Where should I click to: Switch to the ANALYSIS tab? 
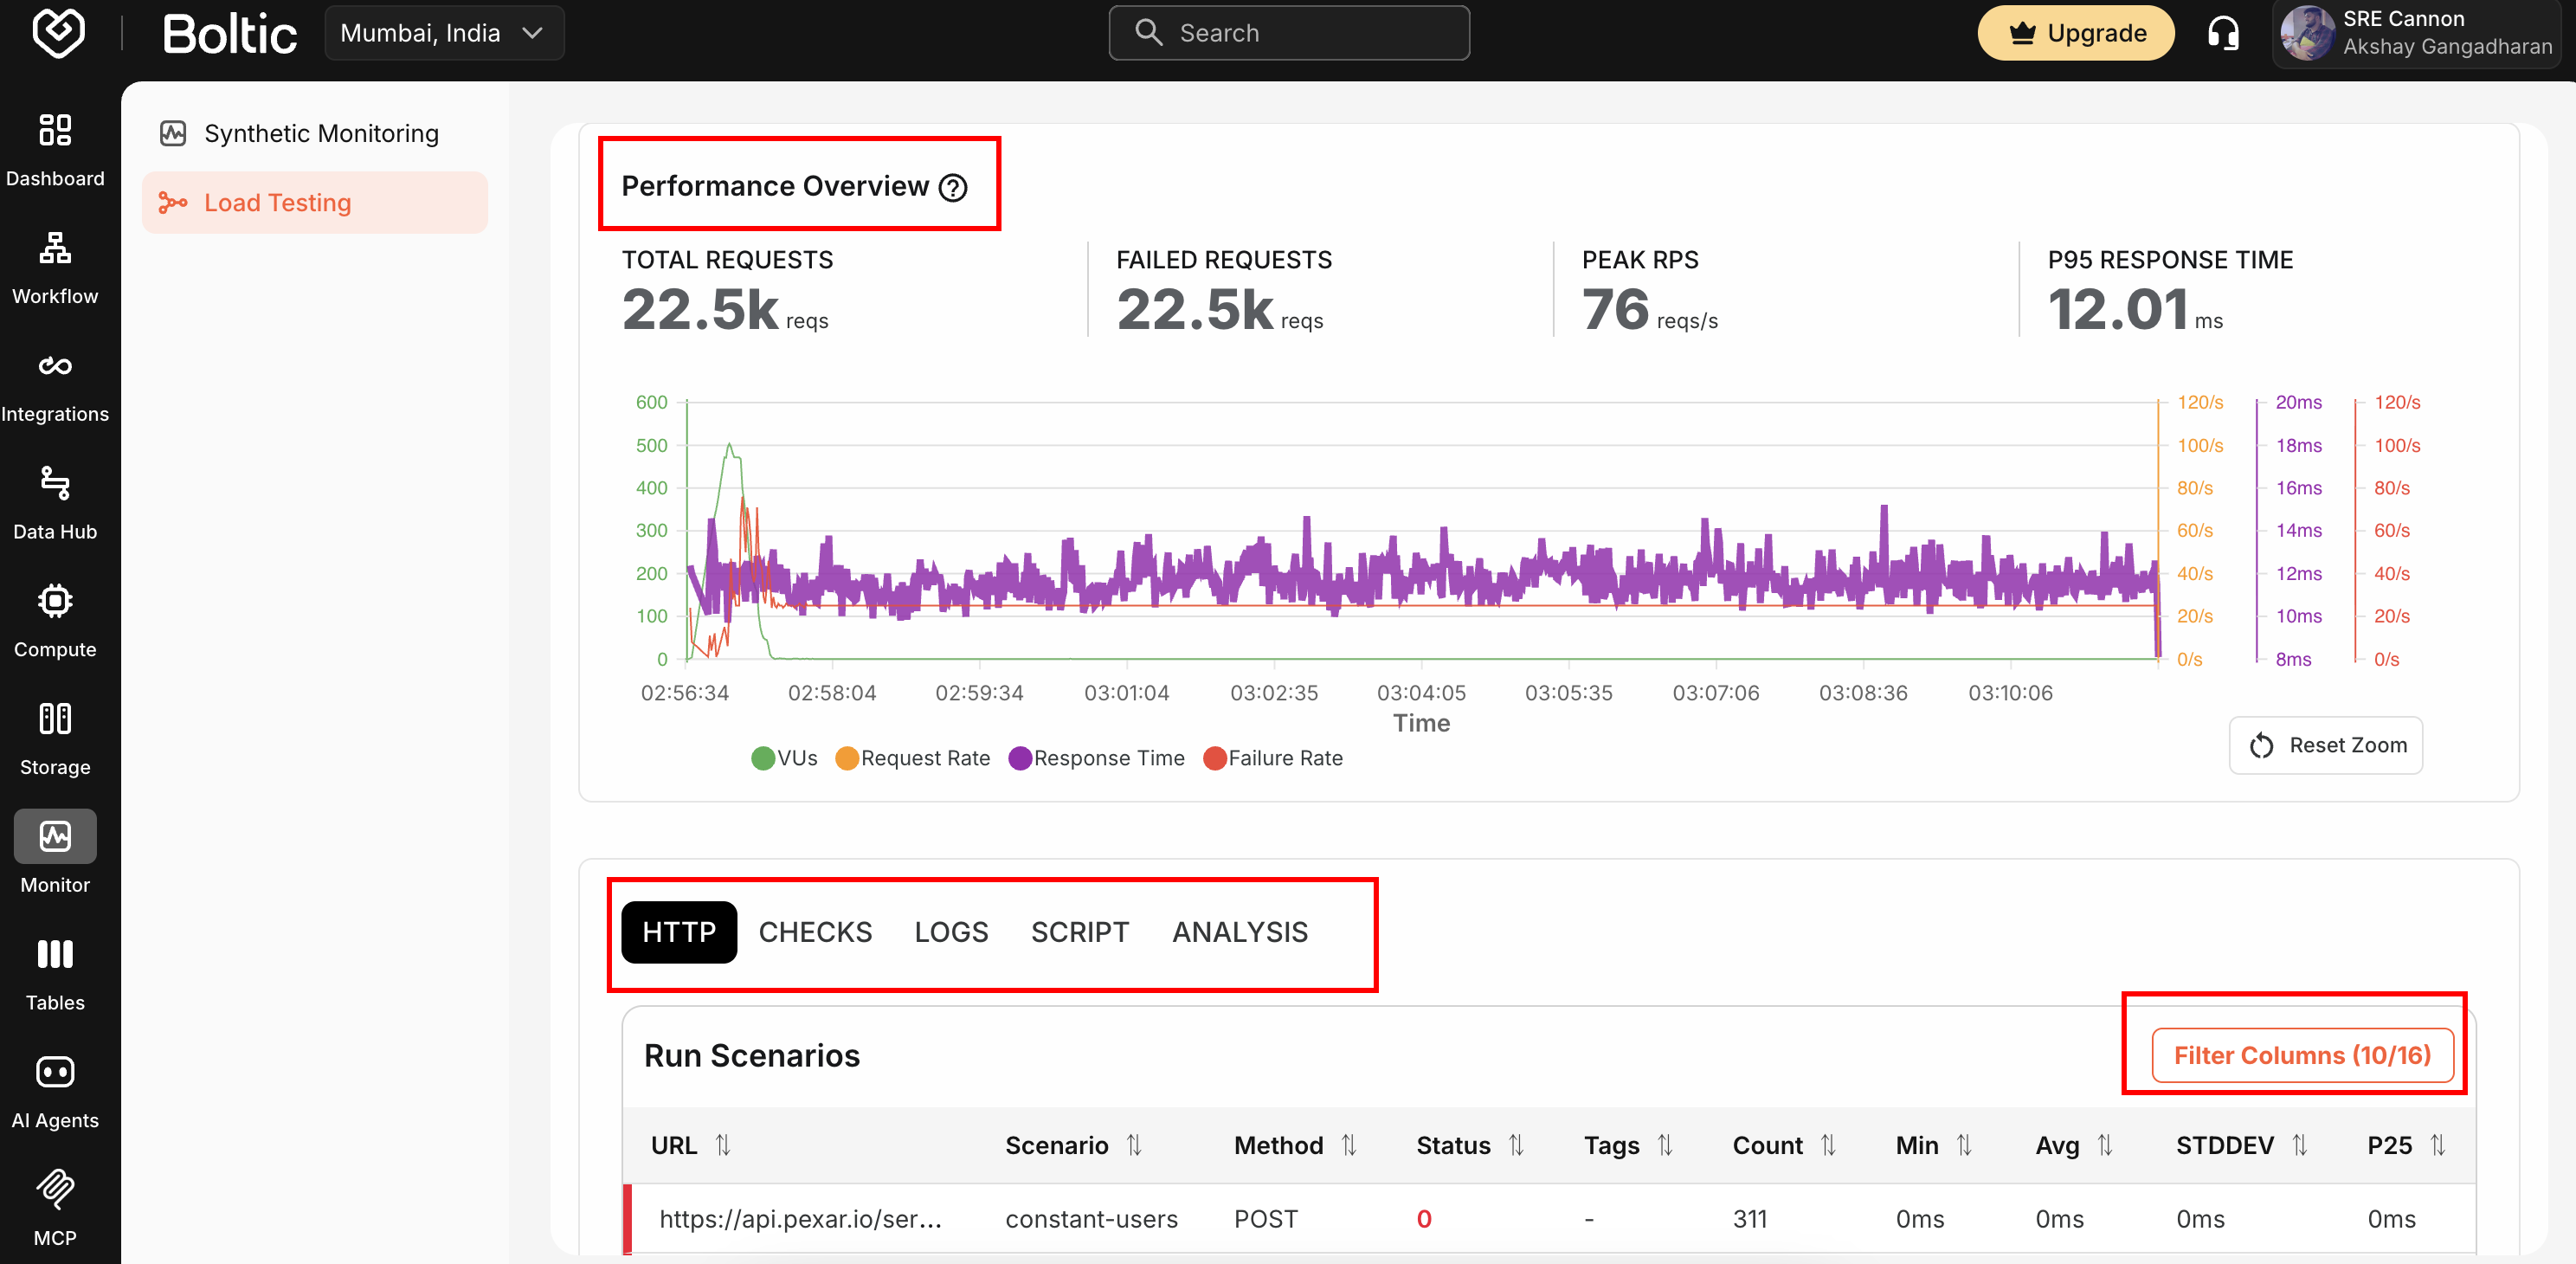1239,932
